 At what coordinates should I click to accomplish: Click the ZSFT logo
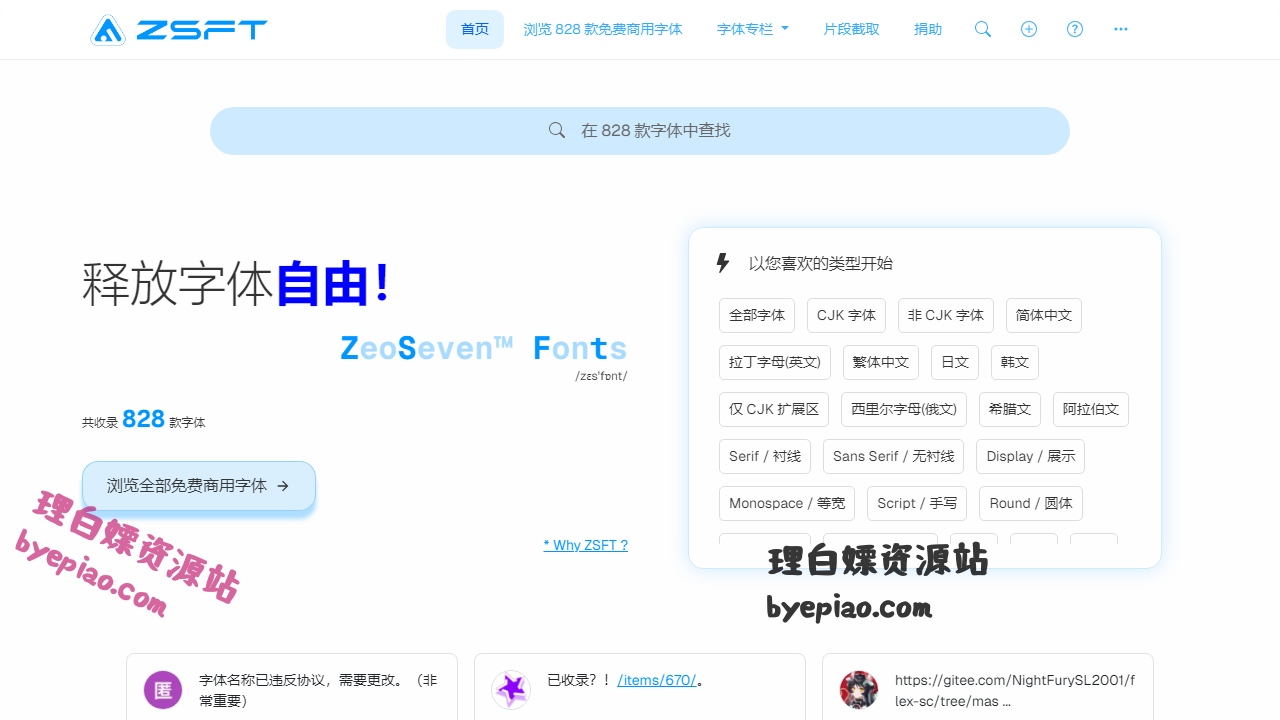[x=179, y=30]
